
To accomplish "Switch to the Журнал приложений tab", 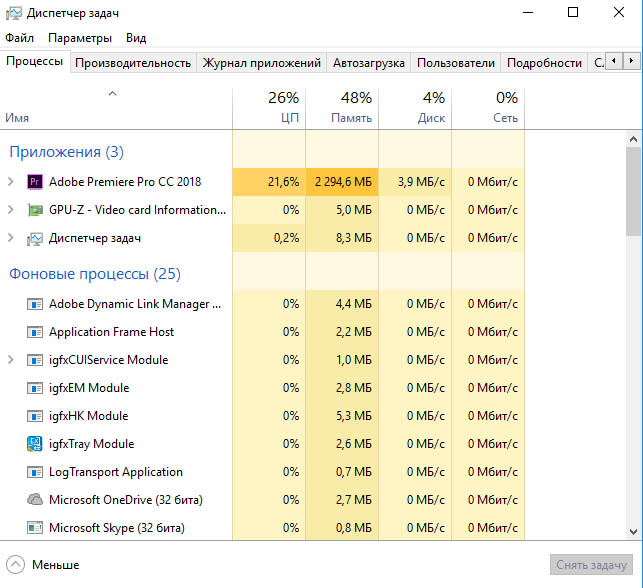I will 262,63.
